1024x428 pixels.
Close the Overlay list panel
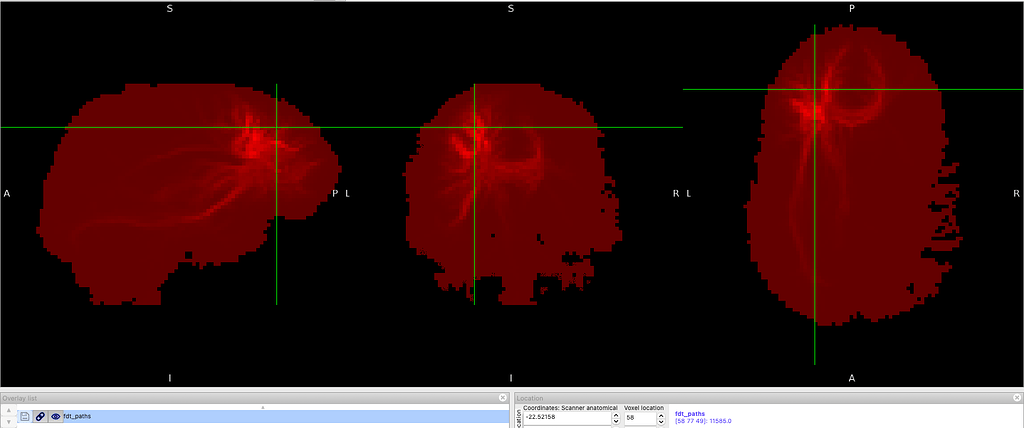pos(503,398)
